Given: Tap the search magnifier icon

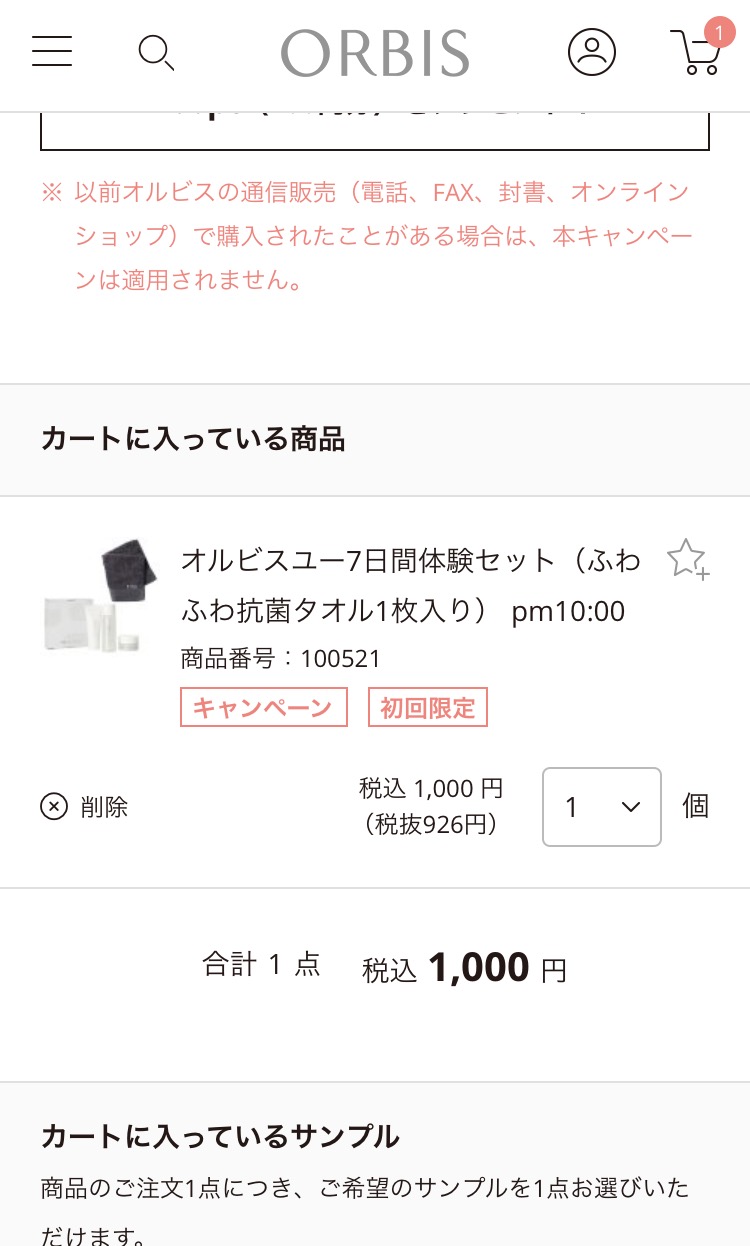Looking at the screenshot, I should pyautogui.click(x=156, y=52).
